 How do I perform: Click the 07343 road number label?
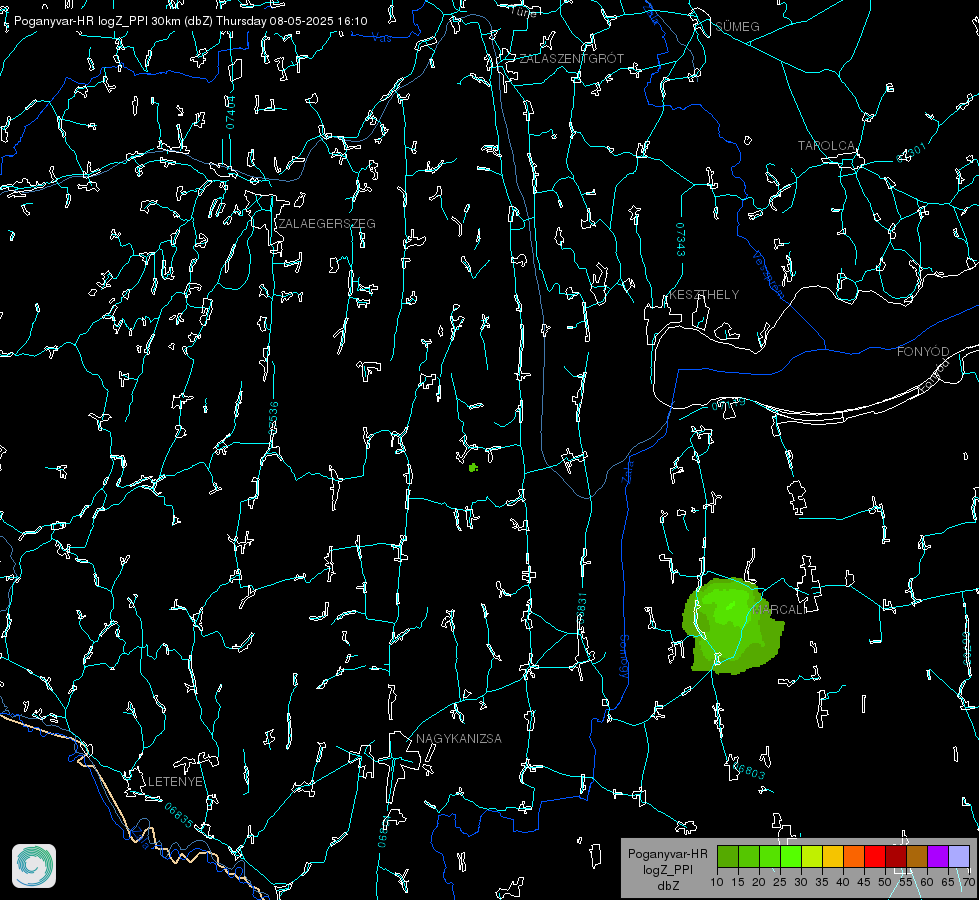pos(680,239)
